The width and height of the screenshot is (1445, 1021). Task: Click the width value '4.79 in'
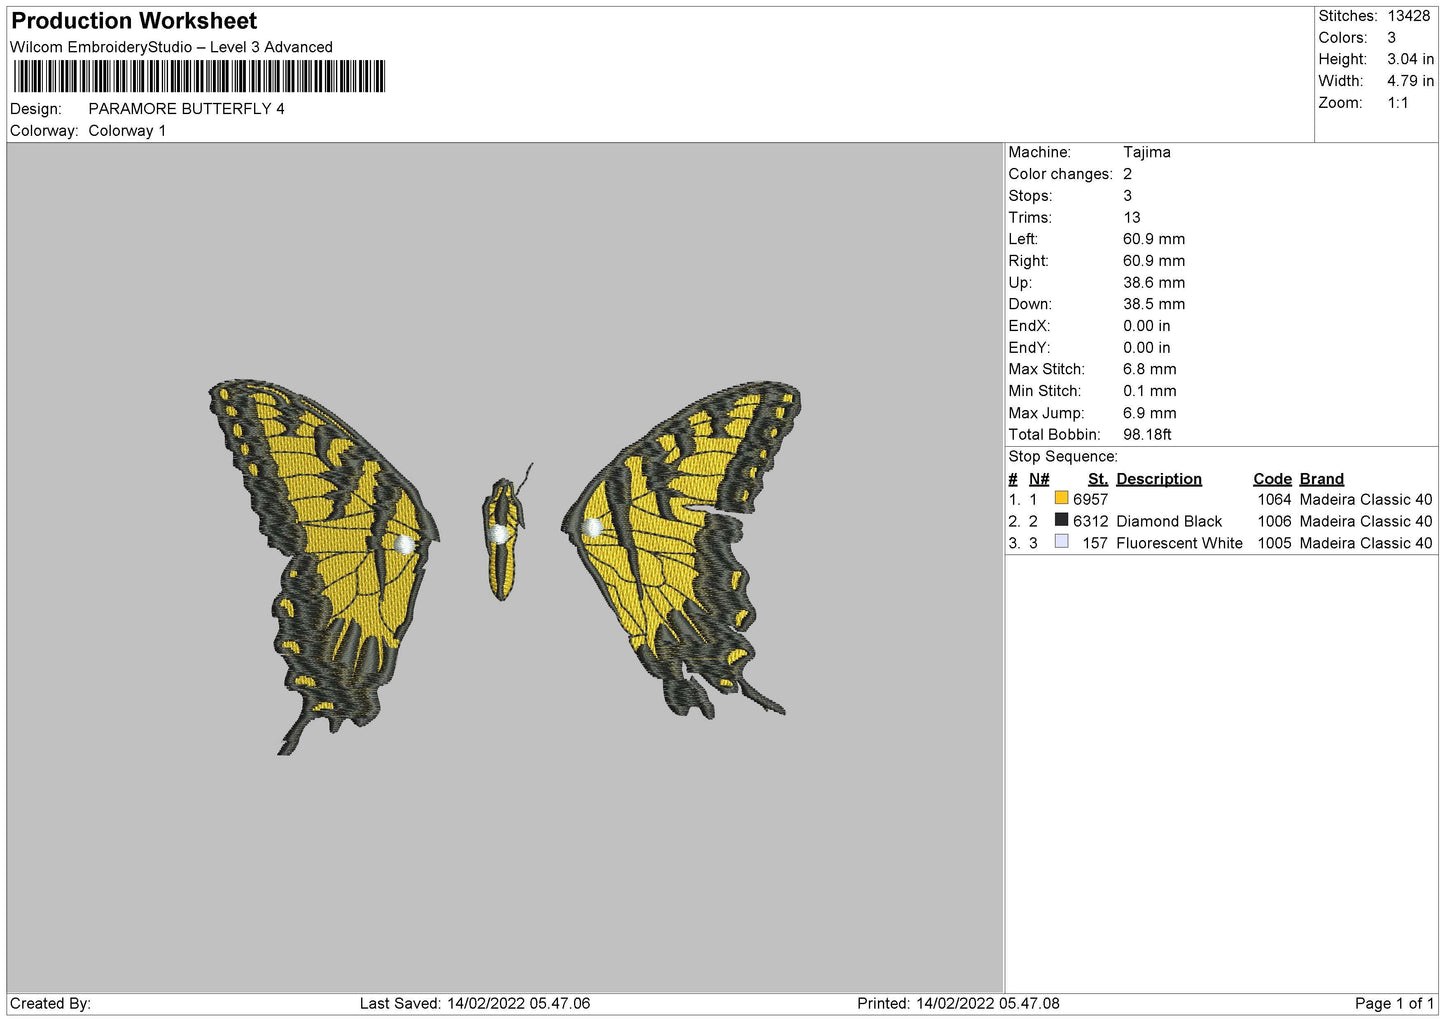pos(1410,81)
